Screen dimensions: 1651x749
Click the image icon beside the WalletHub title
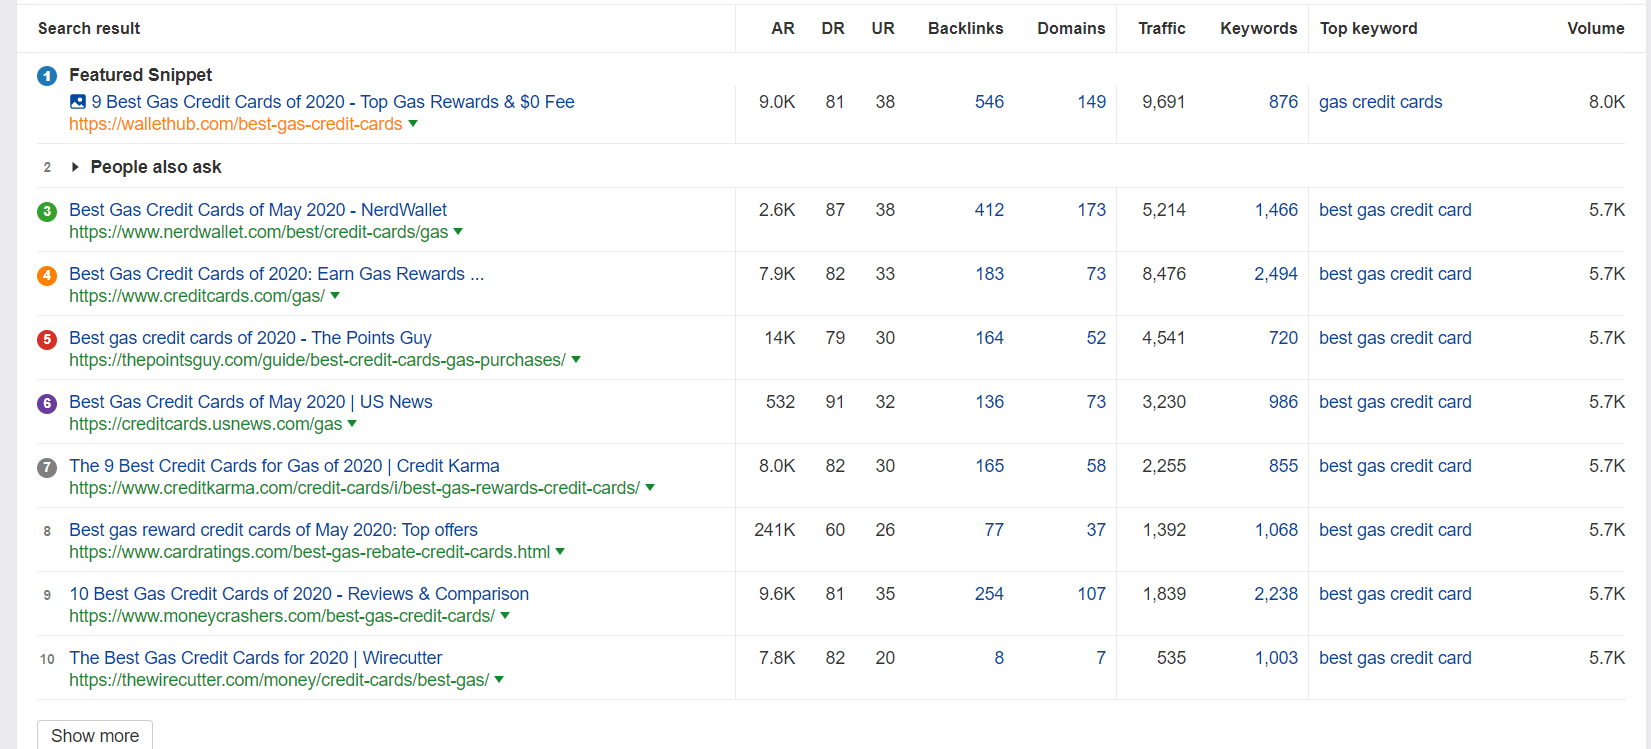coord(78,102)
